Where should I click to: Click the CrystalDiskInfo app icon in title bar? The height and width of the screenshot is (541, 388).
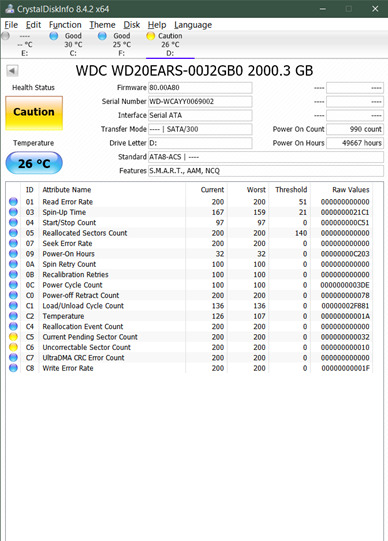point(10,9)
